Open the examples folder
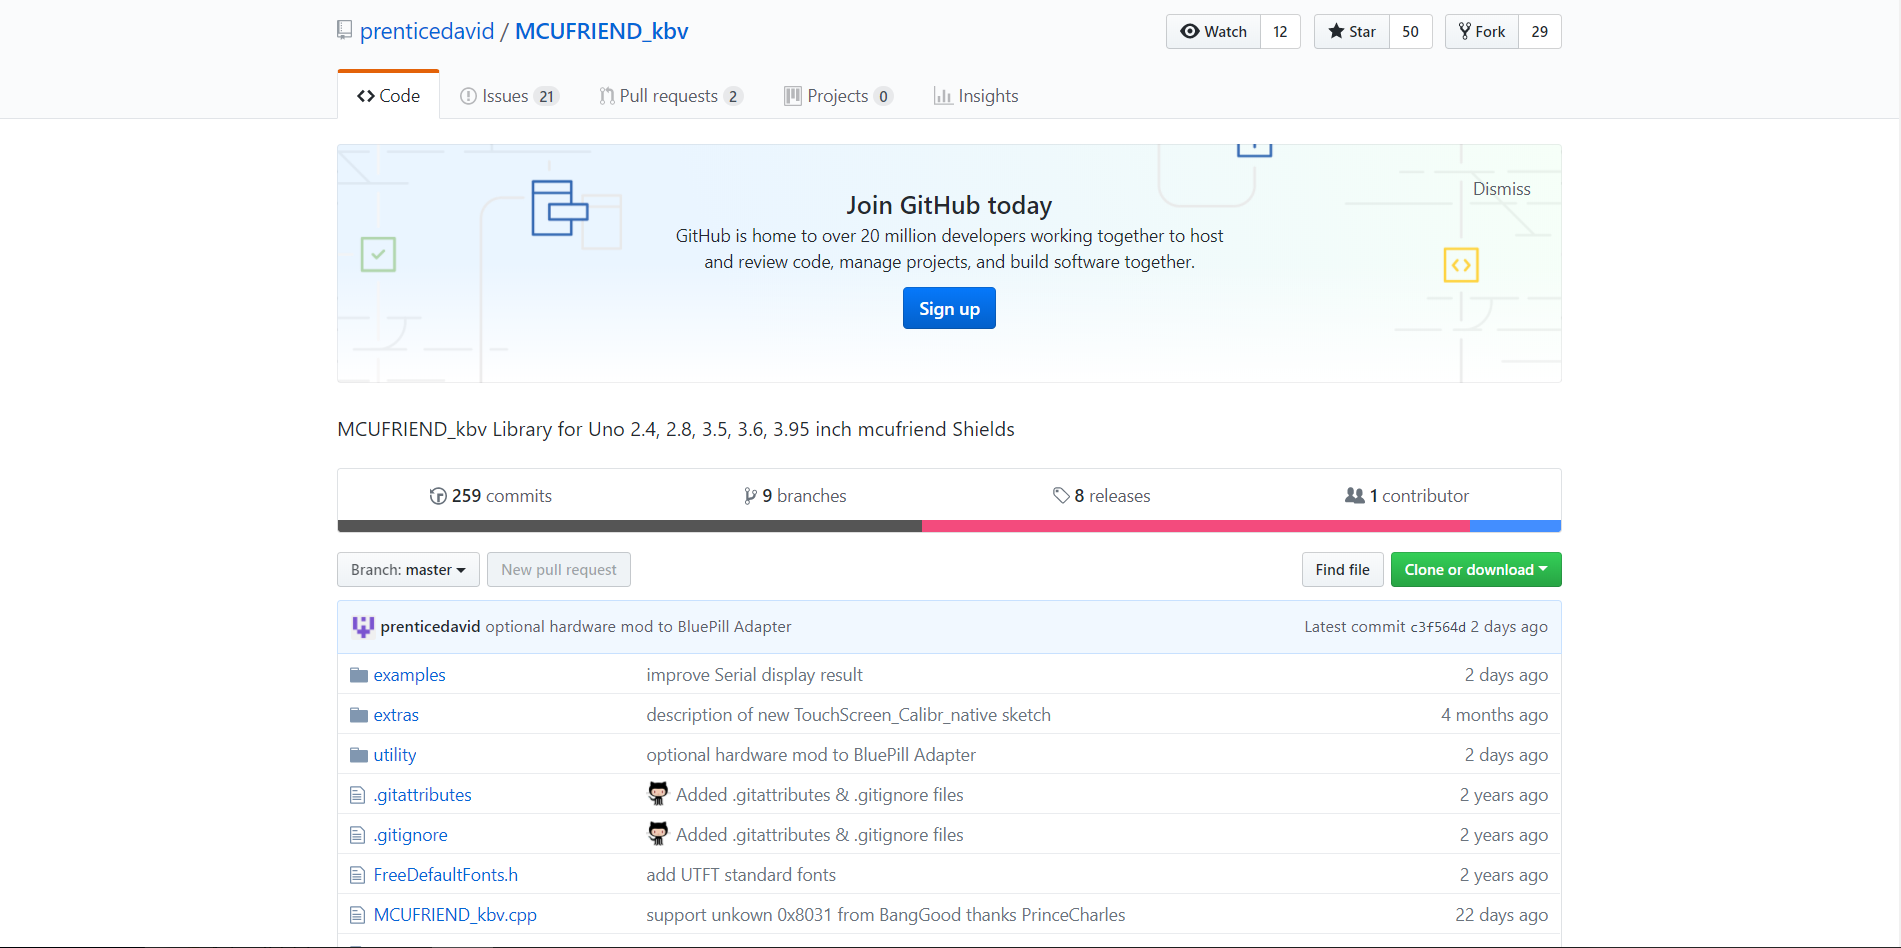This screenshot has width=1901, height=948. tap(409, 675)
